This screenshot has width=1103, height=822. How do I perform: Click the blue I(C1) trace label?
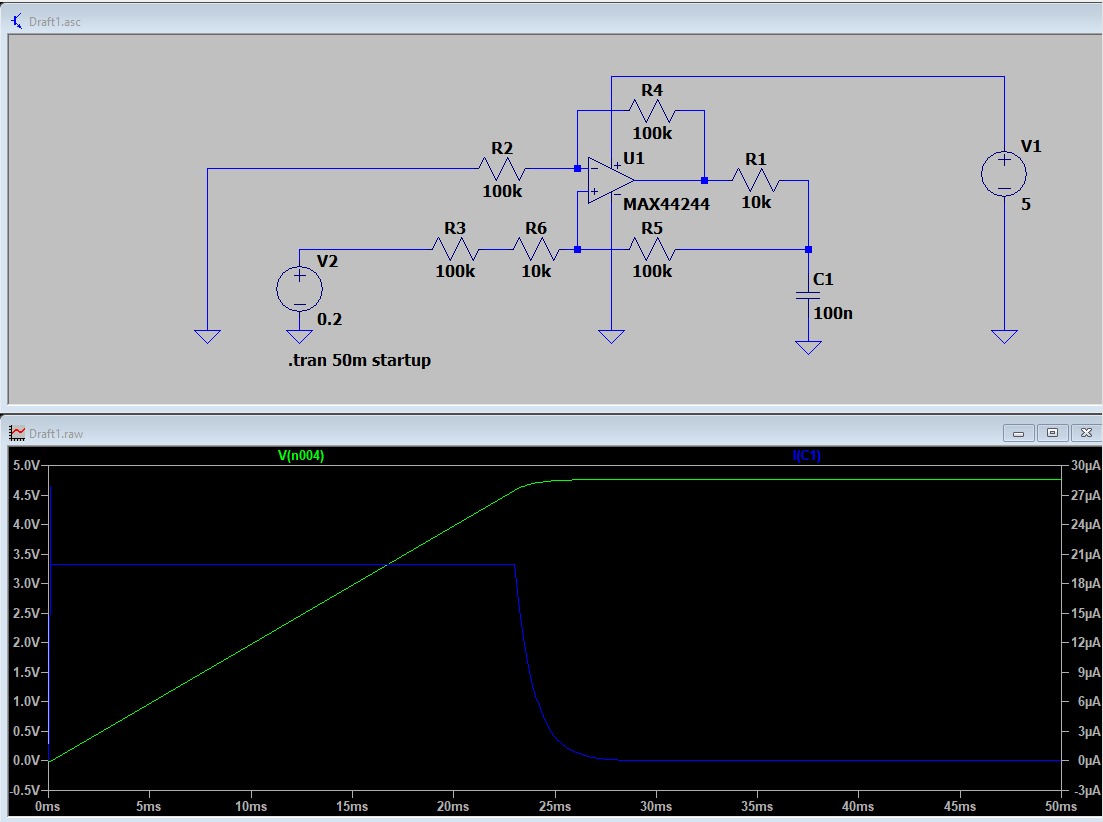807,456
